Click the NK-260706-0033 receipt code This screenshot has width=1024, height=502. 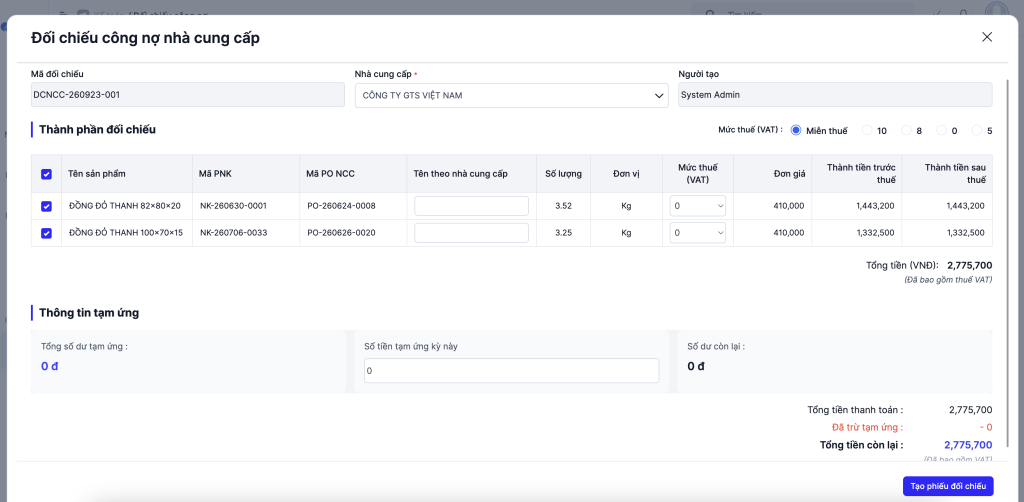[x=234, y=232]
